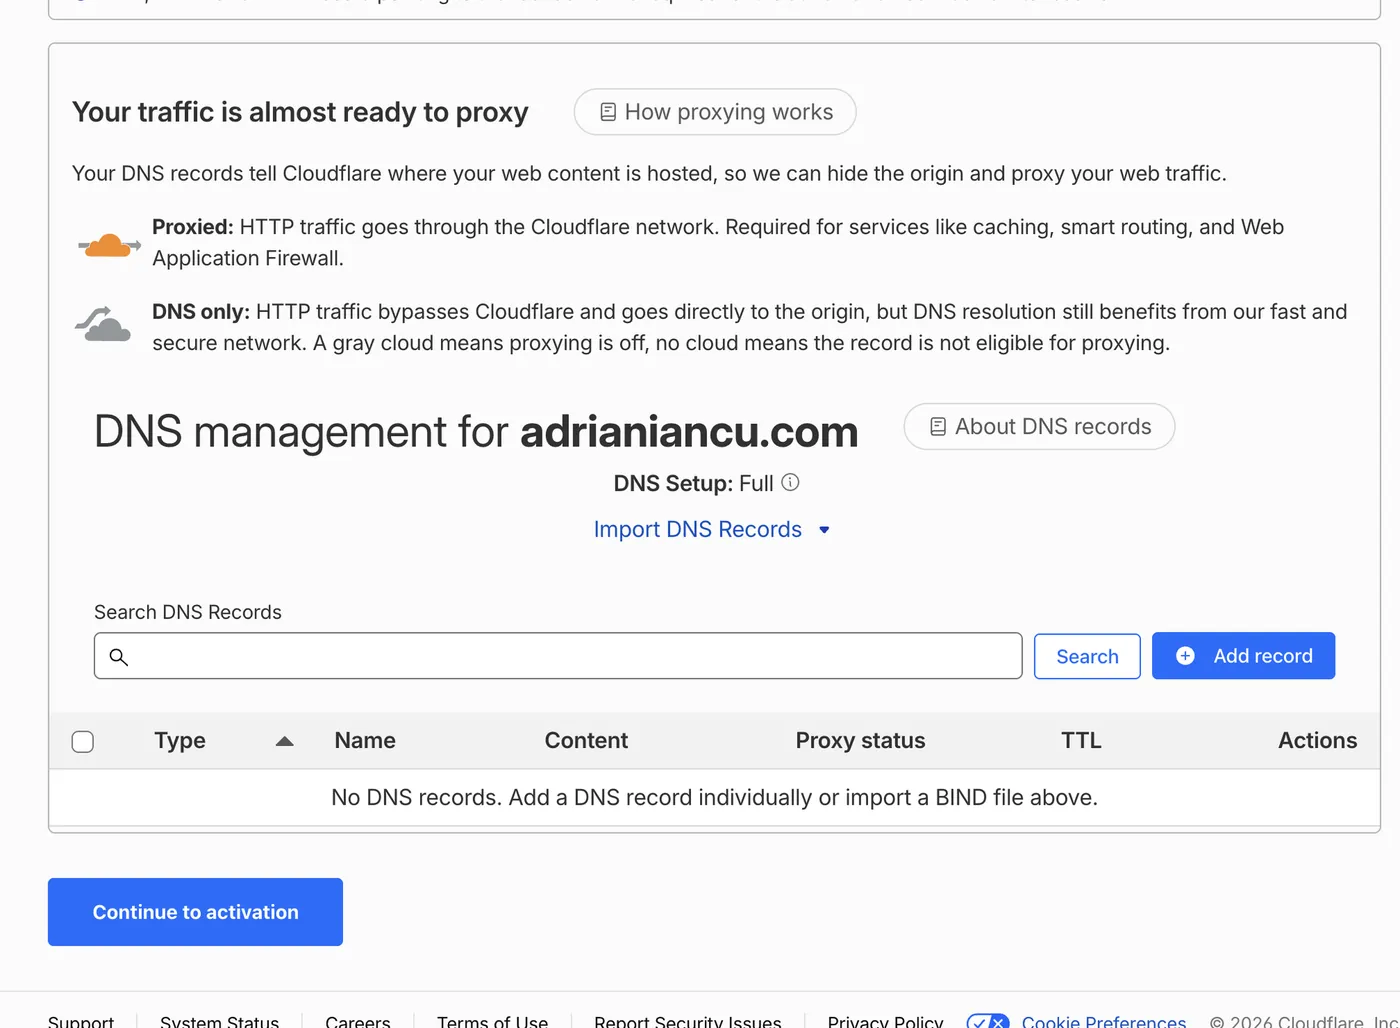Click Continue to activation button
The height and width of the screenshot is (1028, 1400).
[195, 912]
